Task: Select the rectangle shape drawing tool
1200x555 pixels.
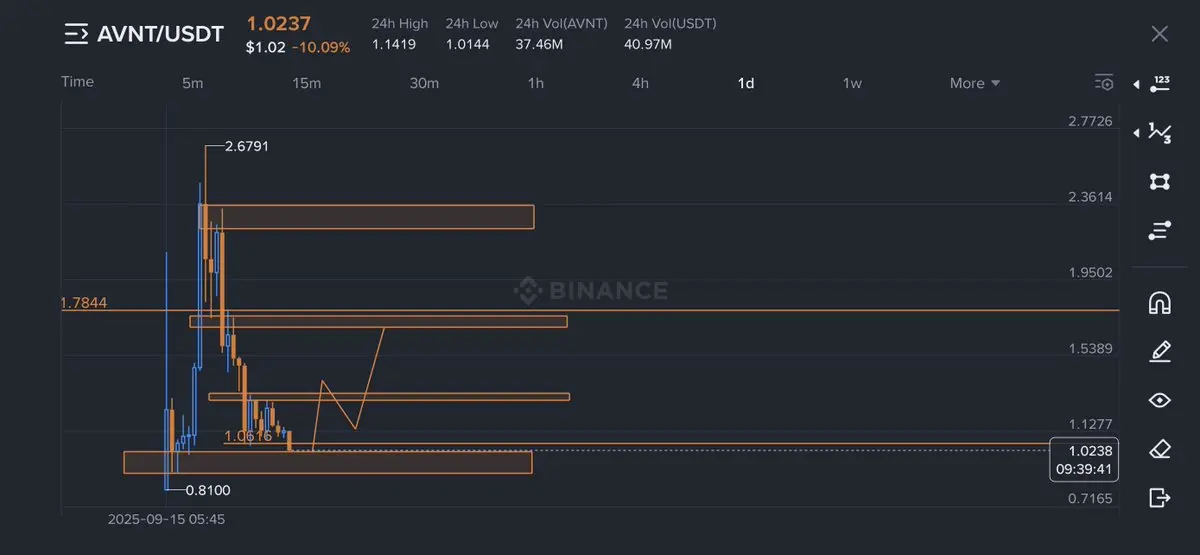Action: (x=1160, y=182)
